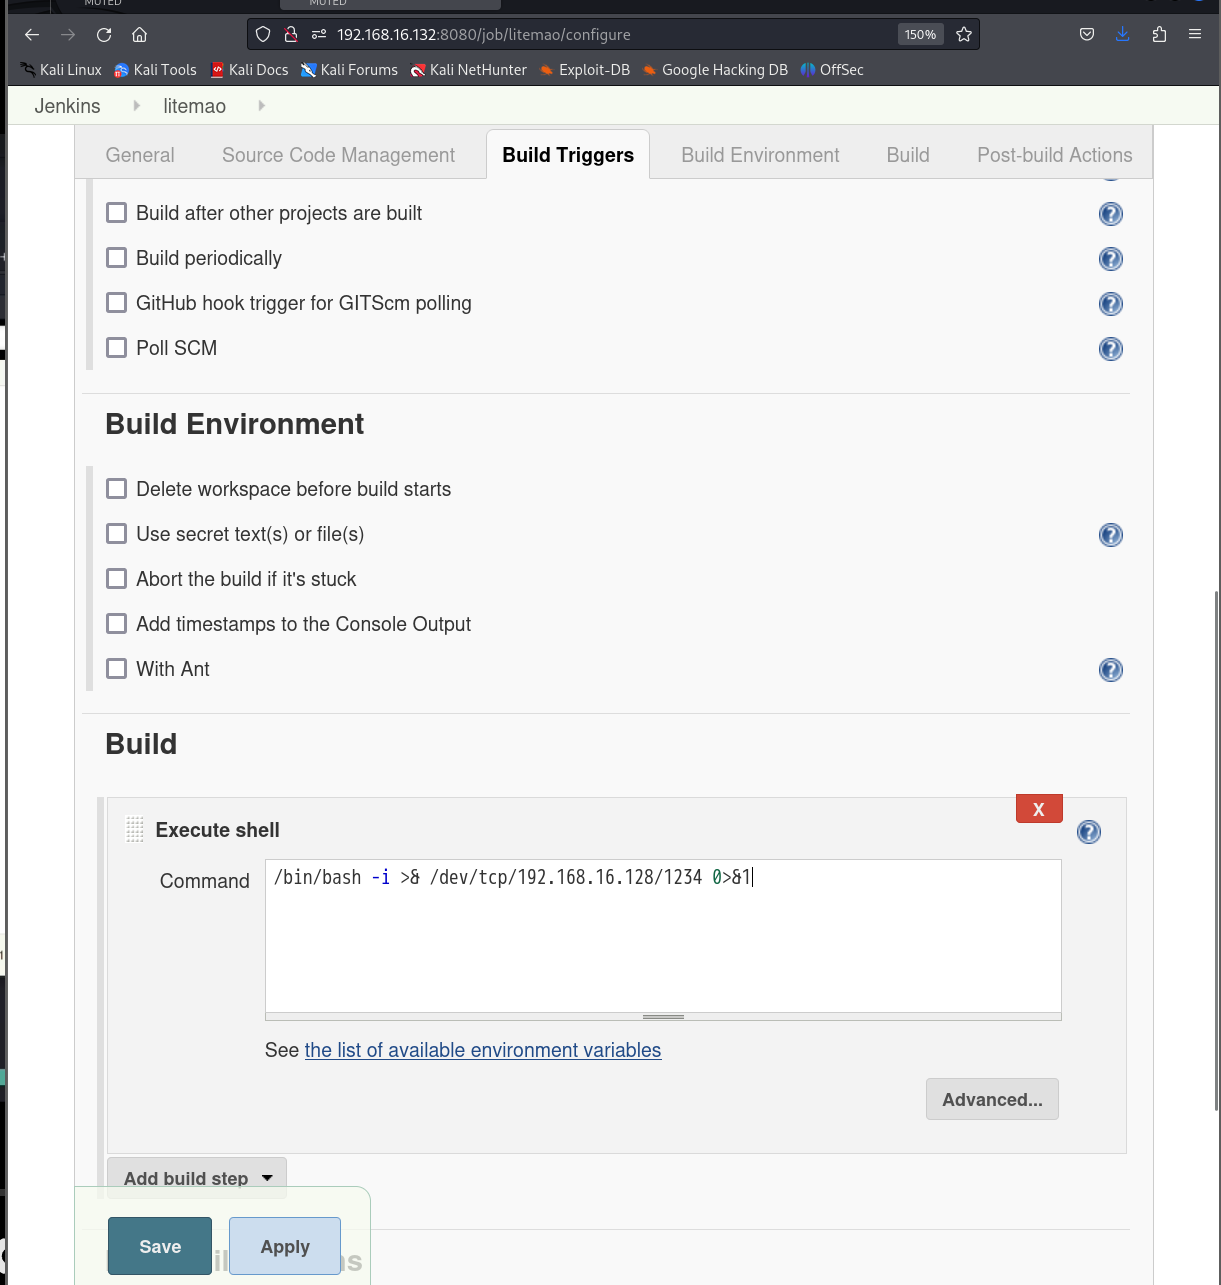Click the browser forward arrow
Image resolution: width=1221 pixels, height=1285 pixels.
[68, 34]
